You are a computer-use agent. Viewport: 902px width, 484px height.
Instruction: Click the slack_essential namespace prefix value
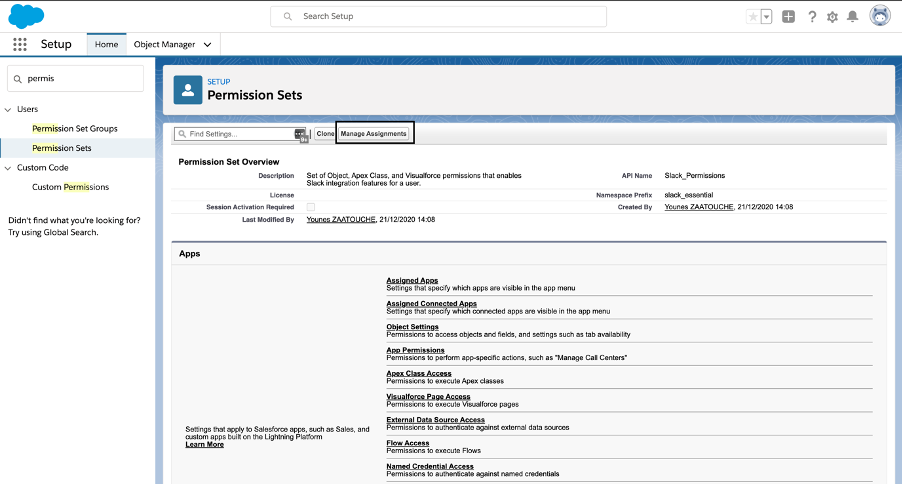(689, 195)
